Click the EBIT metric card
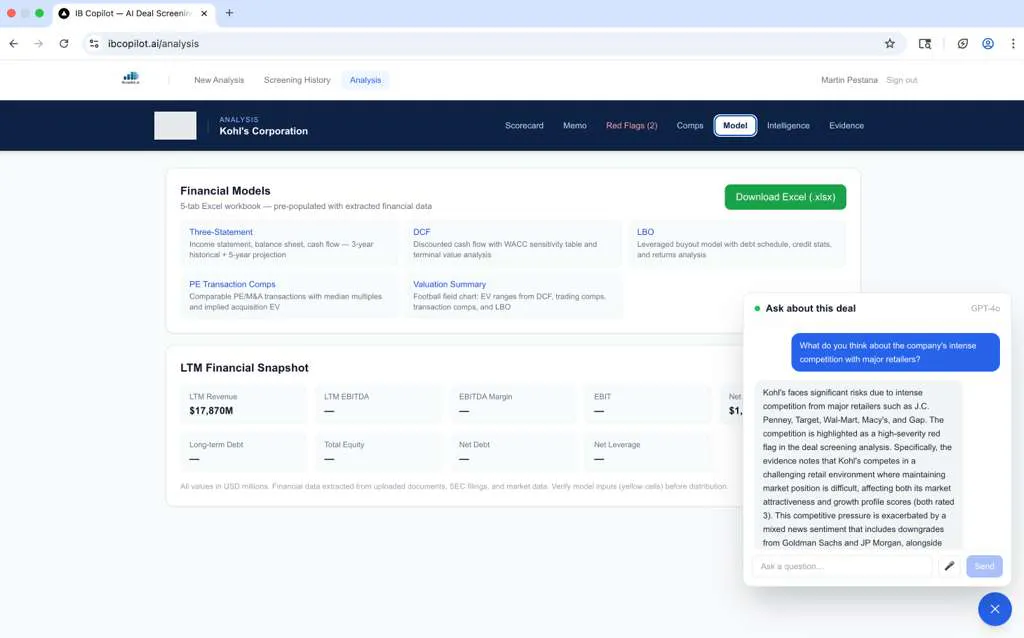This screenshot has width=1024, height=638. [x=648, y=404]
